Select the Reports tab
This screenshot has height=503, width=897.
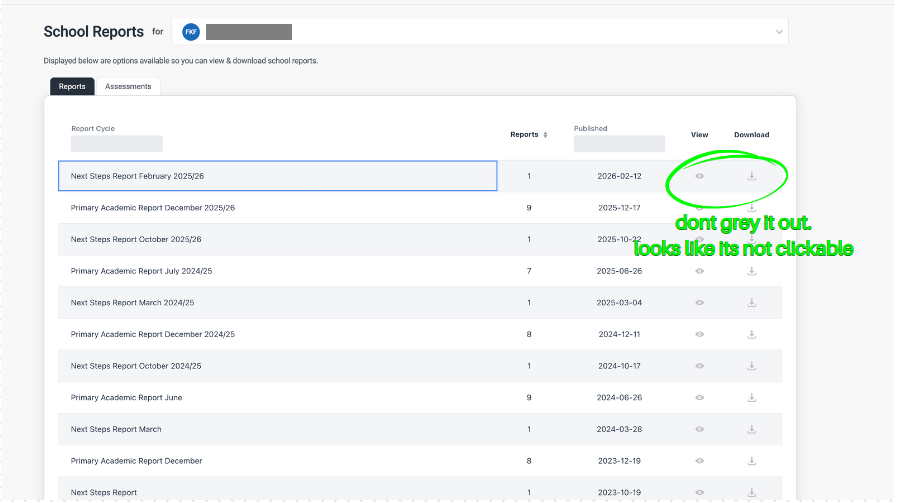(x=72, y=87)
